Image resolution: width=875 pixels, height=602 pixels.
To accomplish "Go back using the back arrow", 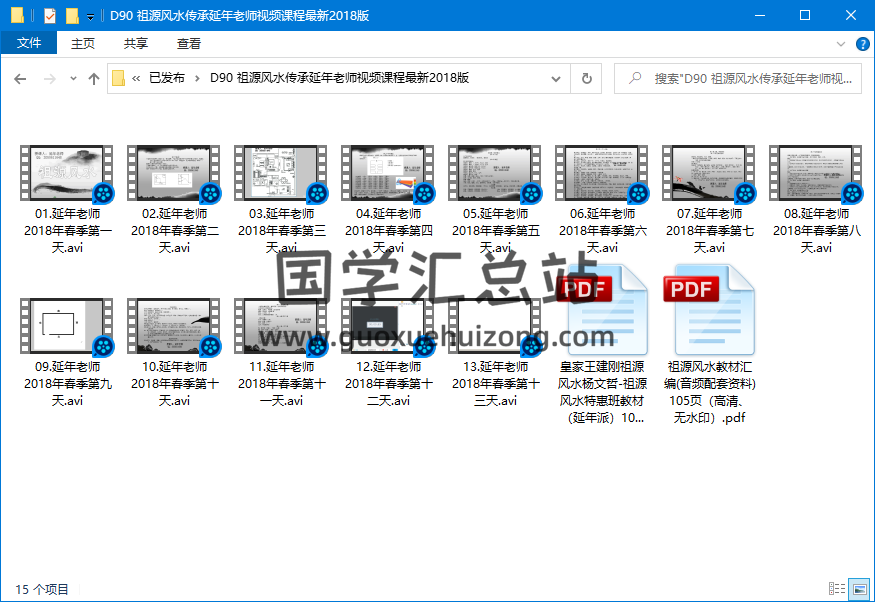I will (x=20, y=79).
